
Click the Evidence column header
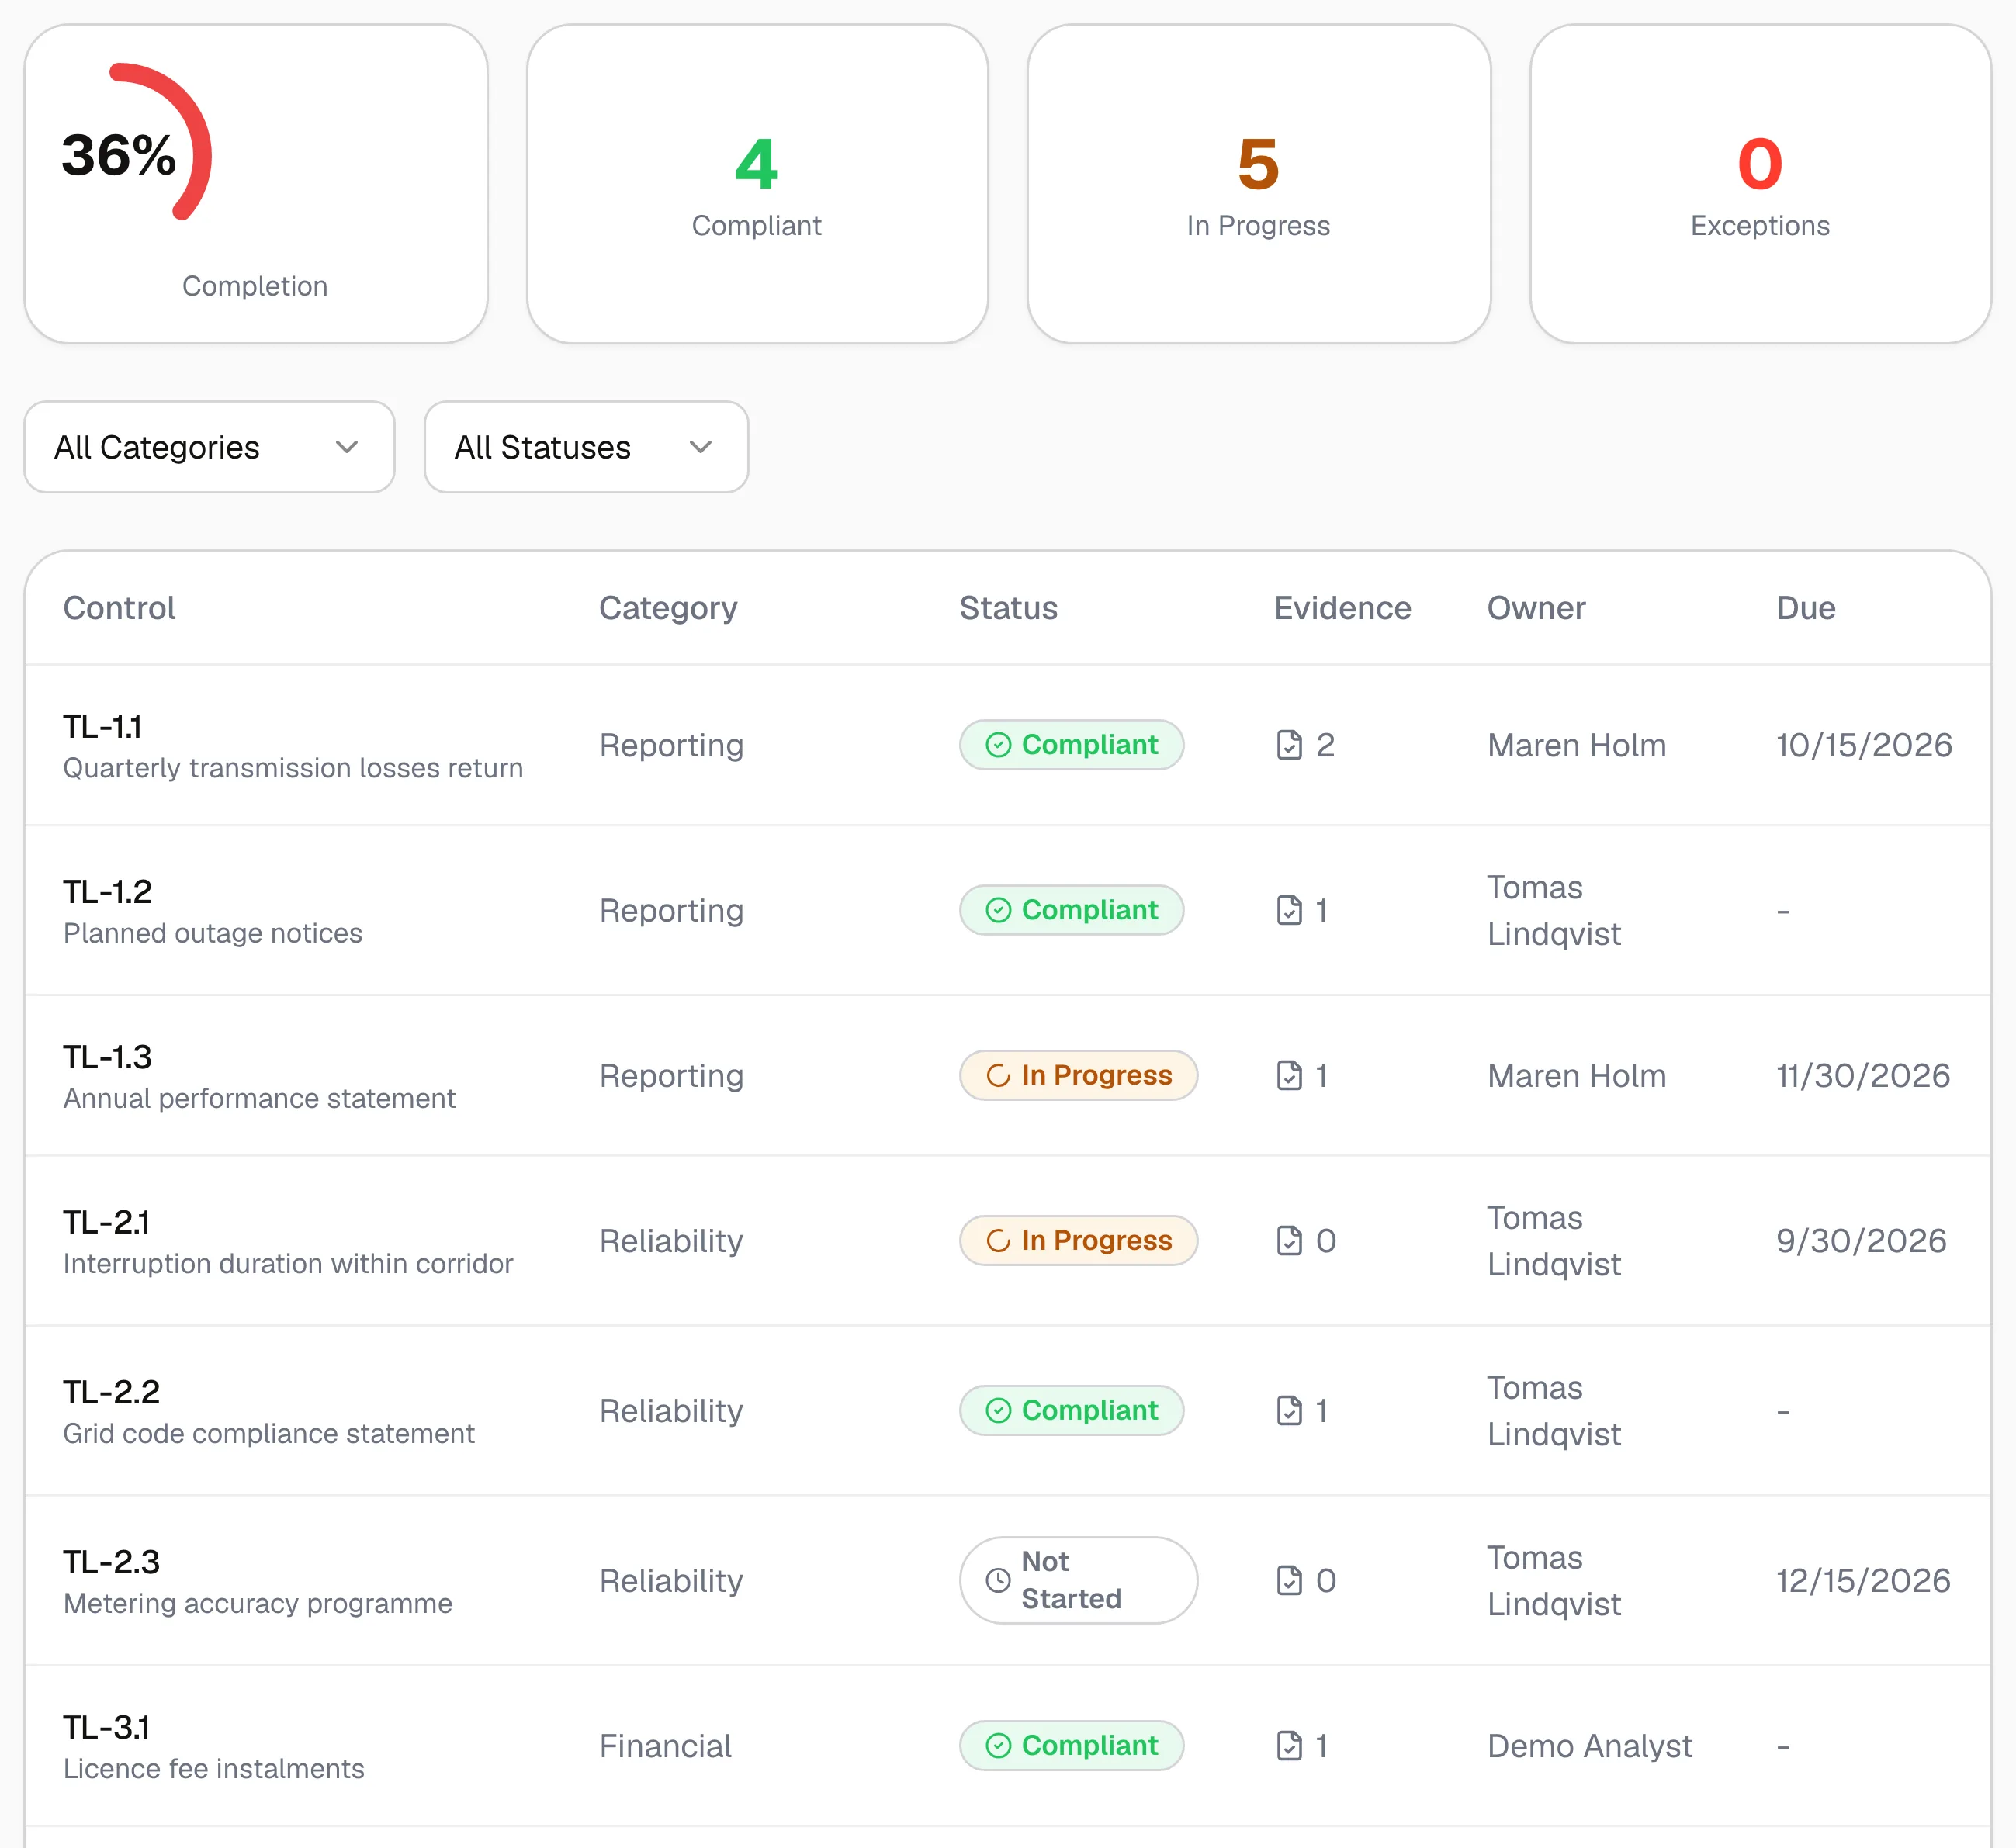[x=1342, y=608]
